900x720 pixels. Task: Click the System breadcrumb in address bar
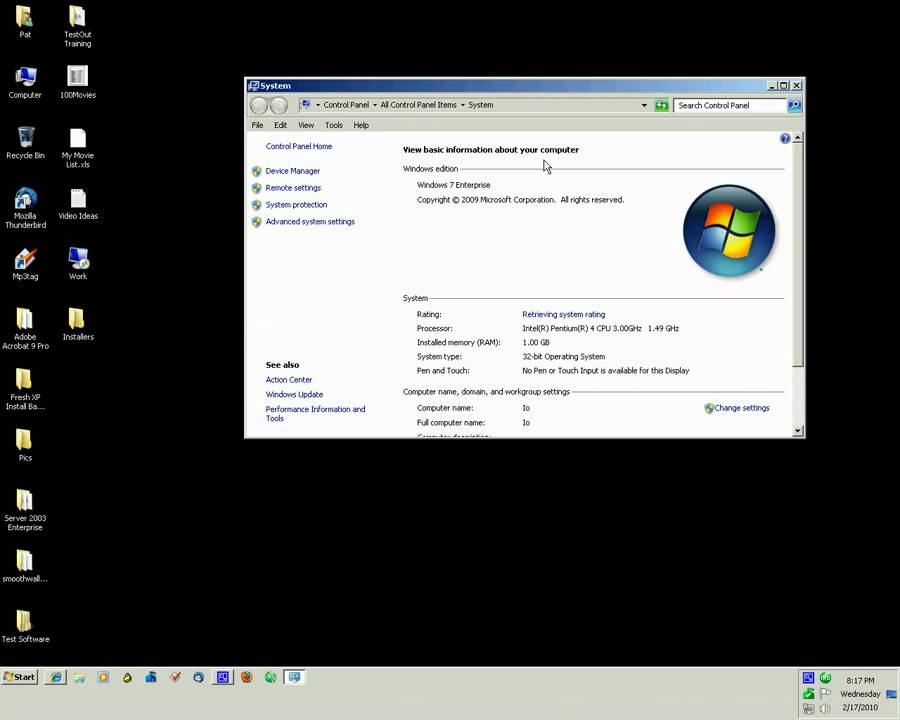[480, 105]
